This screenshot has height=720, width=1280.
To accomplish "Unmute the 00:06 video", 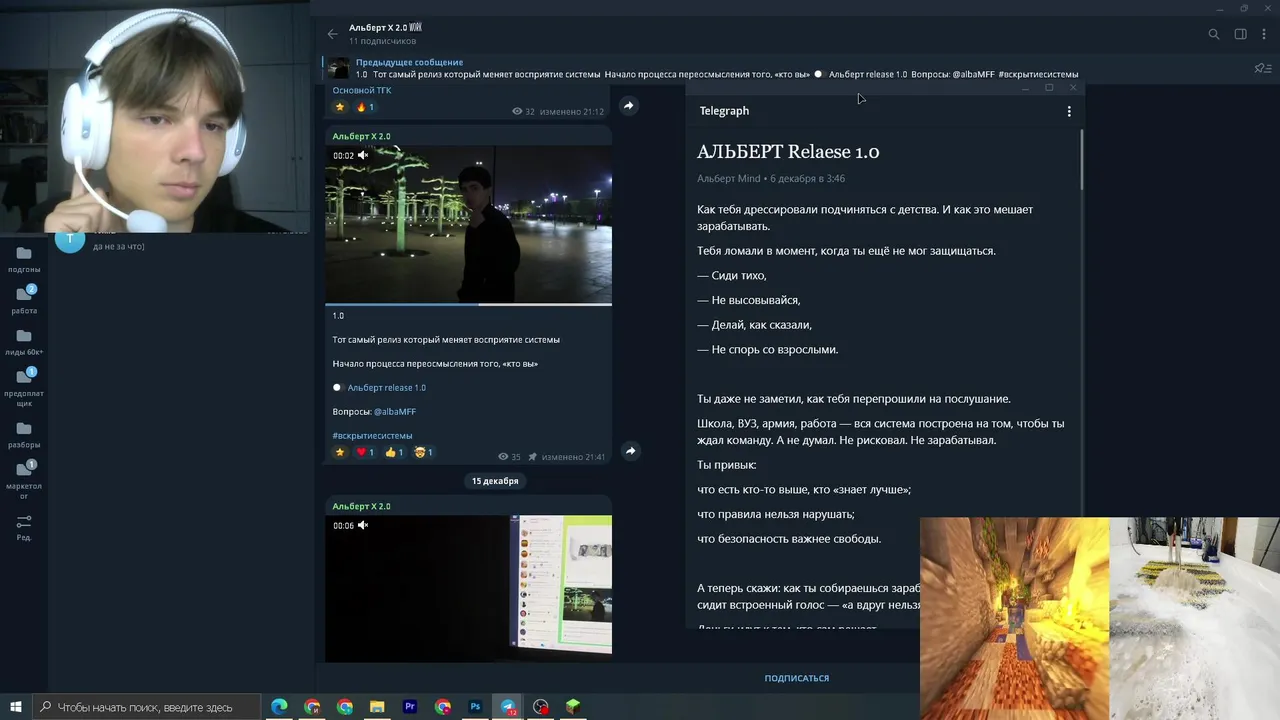I will click(363, 525).
